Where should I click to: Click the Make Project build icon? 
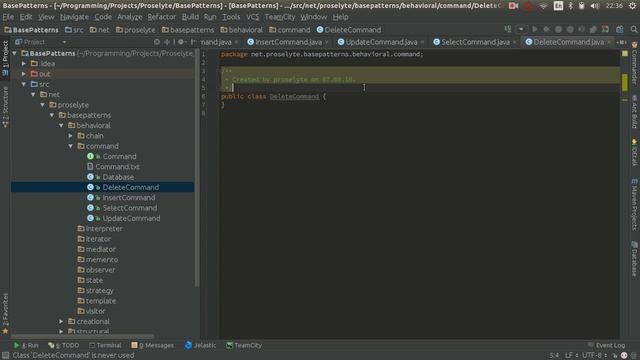[507, 29]
